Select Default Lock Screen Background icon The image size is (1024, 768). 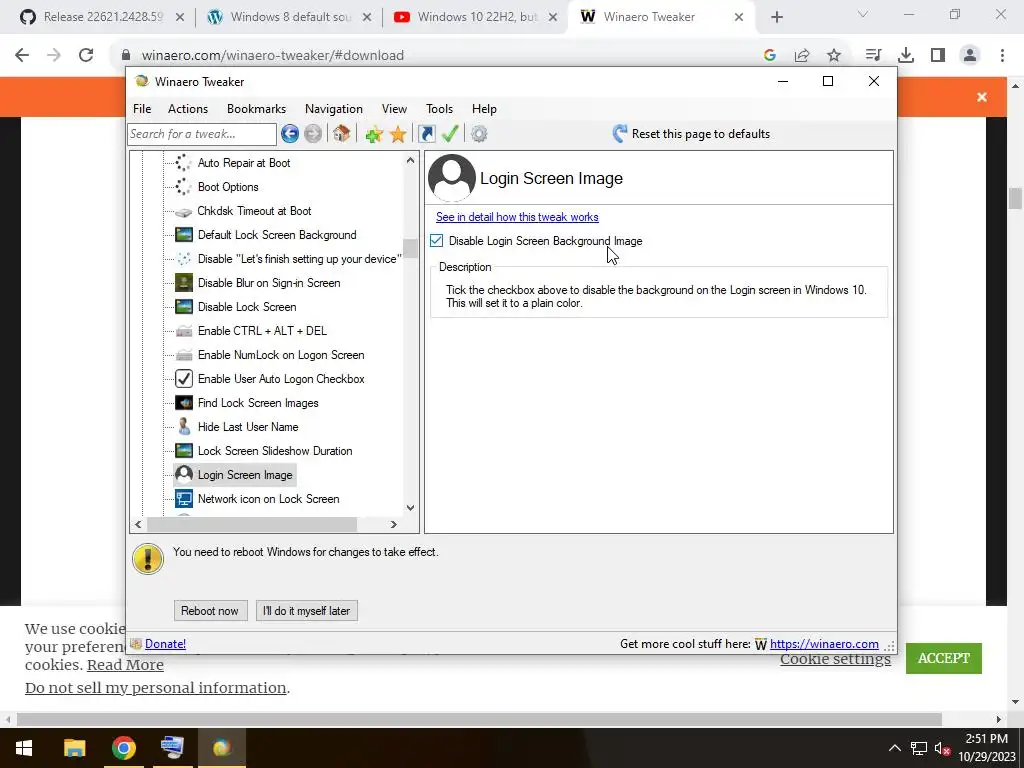pos(184,235)
